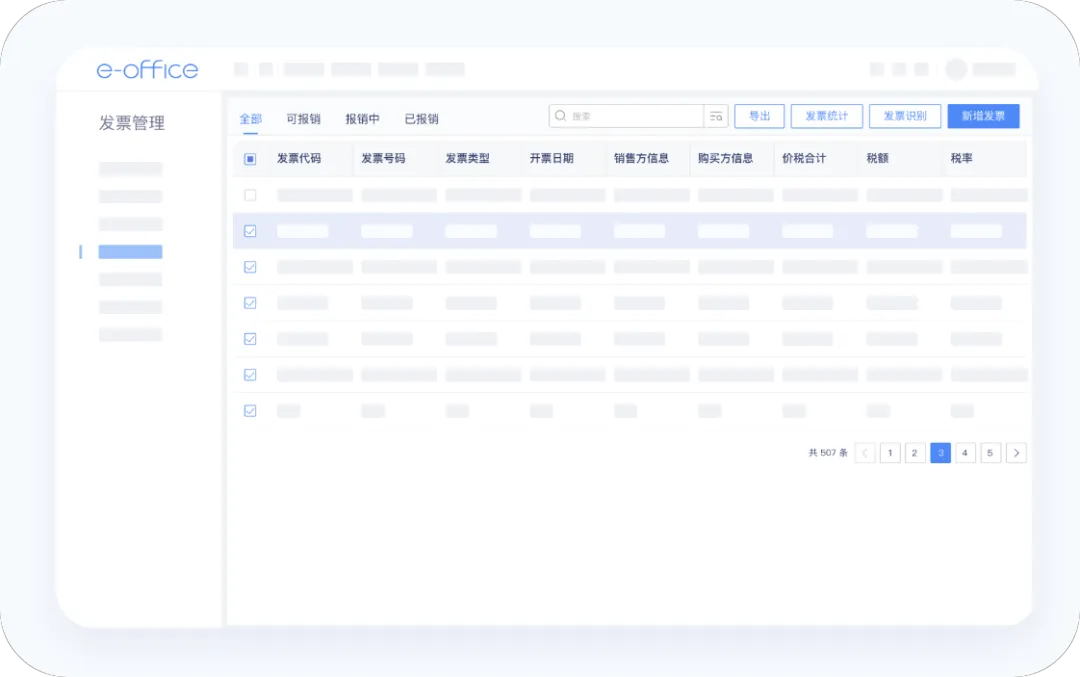Click the 新增发票 button
This screenshot has height=677, width=1080.
[983, 116]
